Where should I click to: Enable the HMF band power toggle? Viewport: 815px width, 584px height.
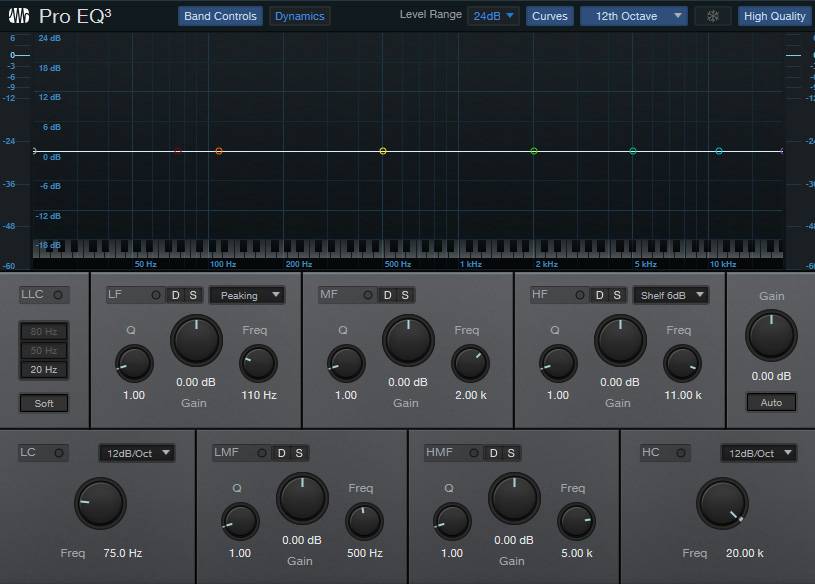(x=474, y=453)
